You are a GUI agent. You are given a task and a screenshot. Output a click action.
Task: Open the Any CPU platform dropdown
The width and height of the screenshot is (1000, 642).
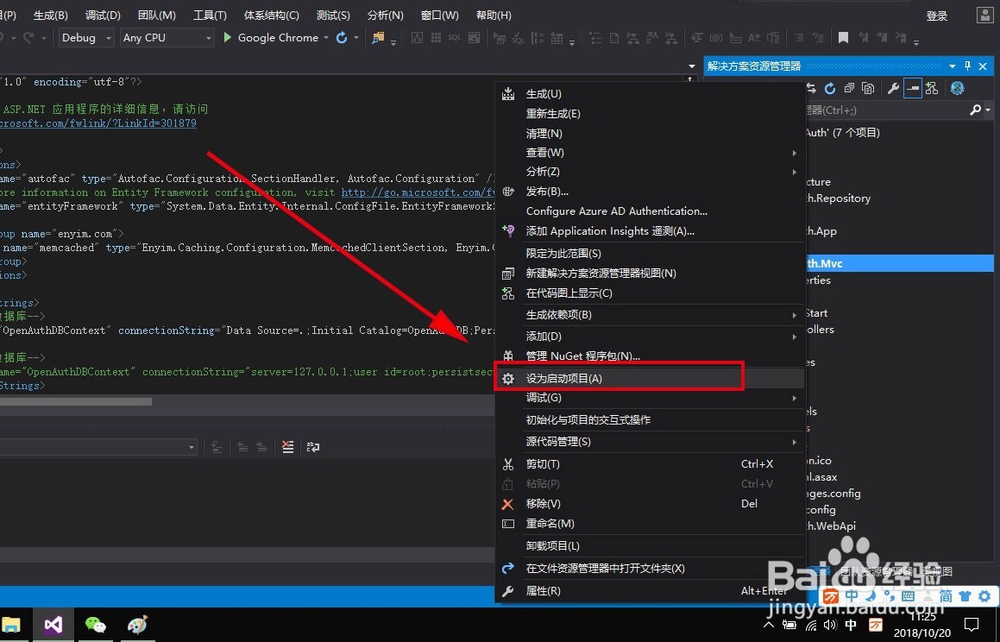tap(167, 38)
